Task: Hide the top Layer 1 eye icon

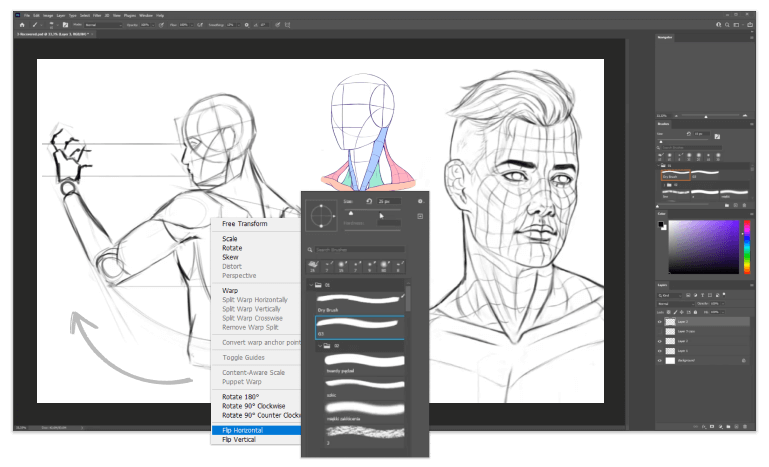Action: pos(659,323)
